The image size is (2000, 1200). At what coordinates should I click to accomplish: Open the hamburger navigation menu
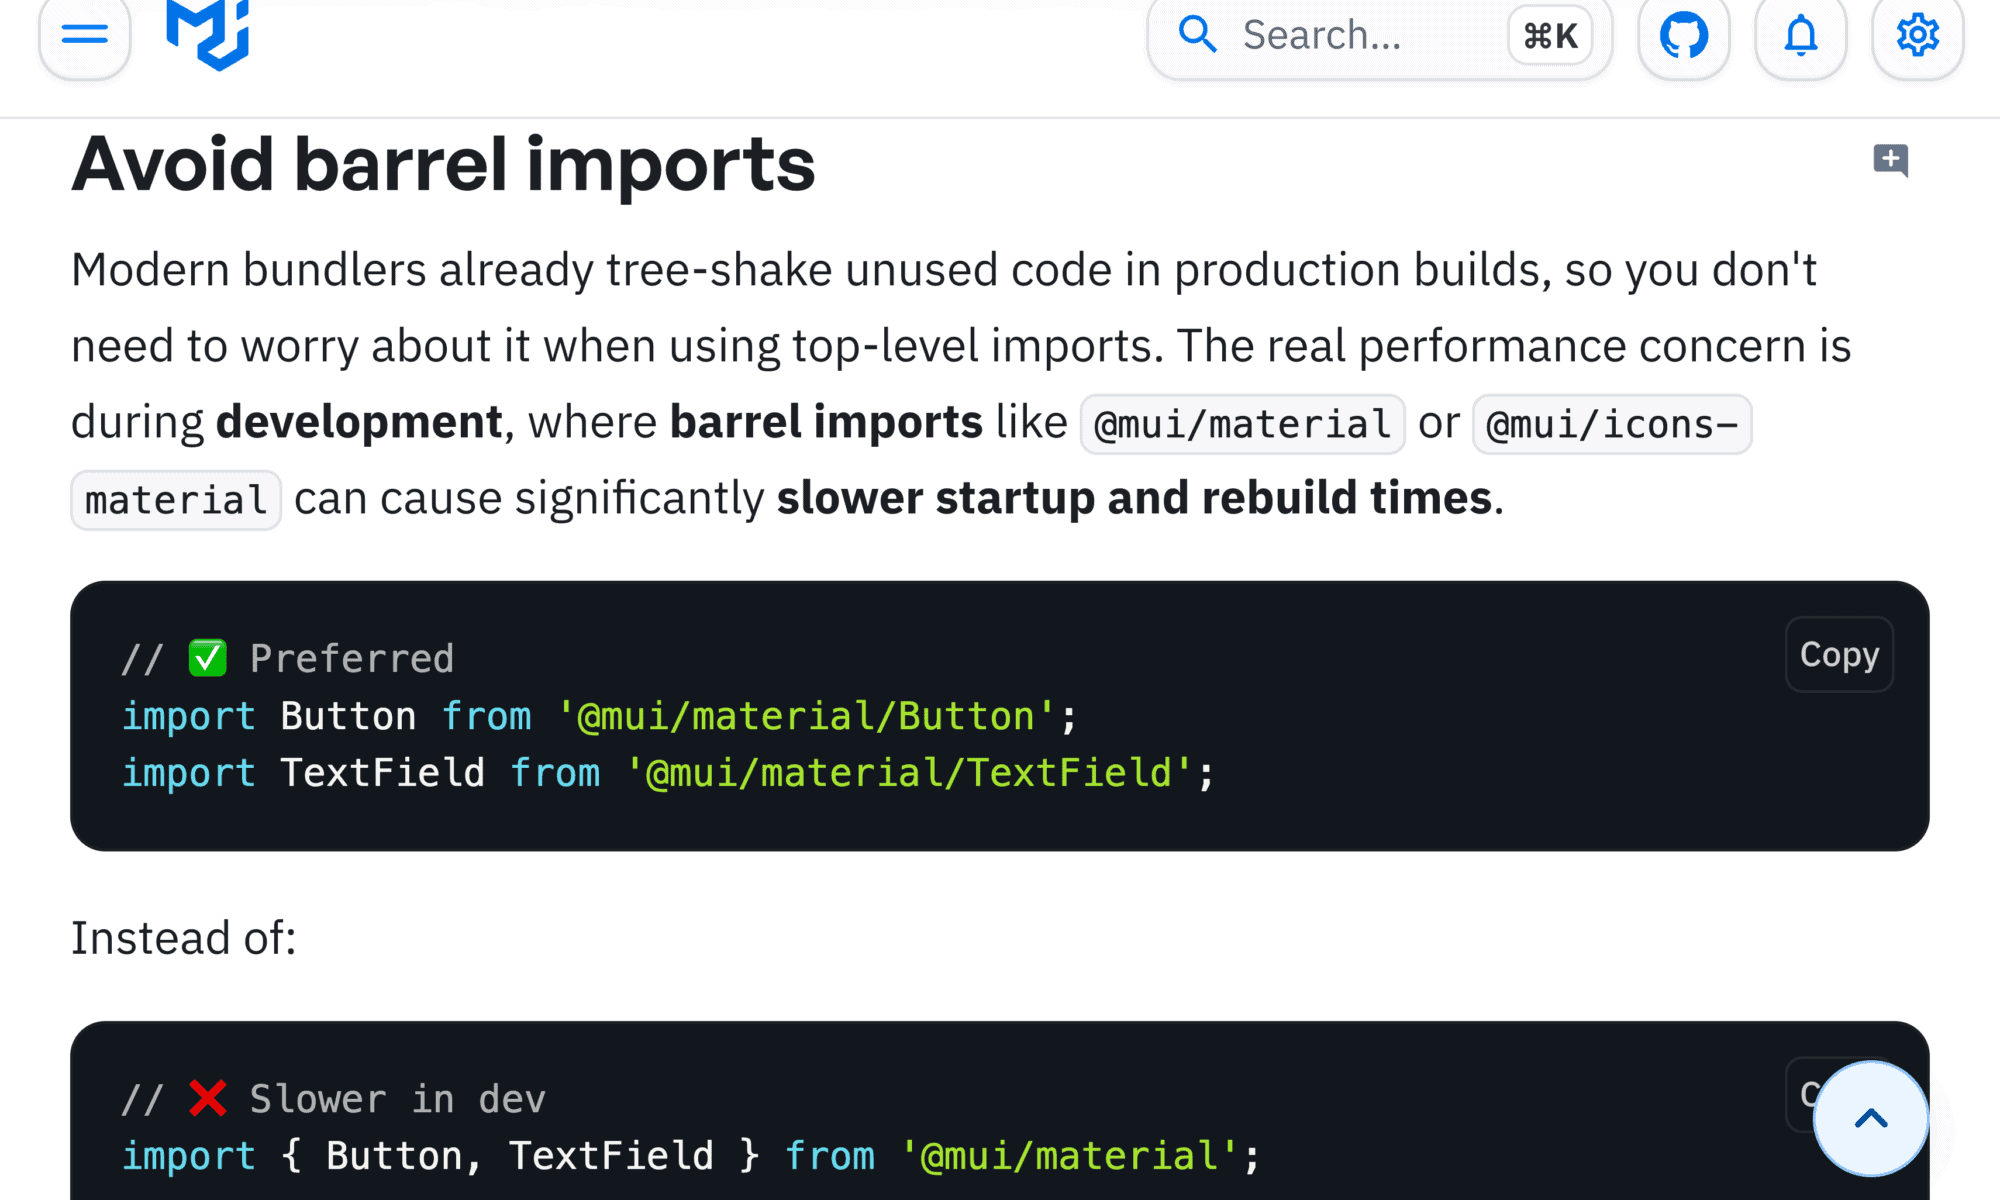coord(85,36)
